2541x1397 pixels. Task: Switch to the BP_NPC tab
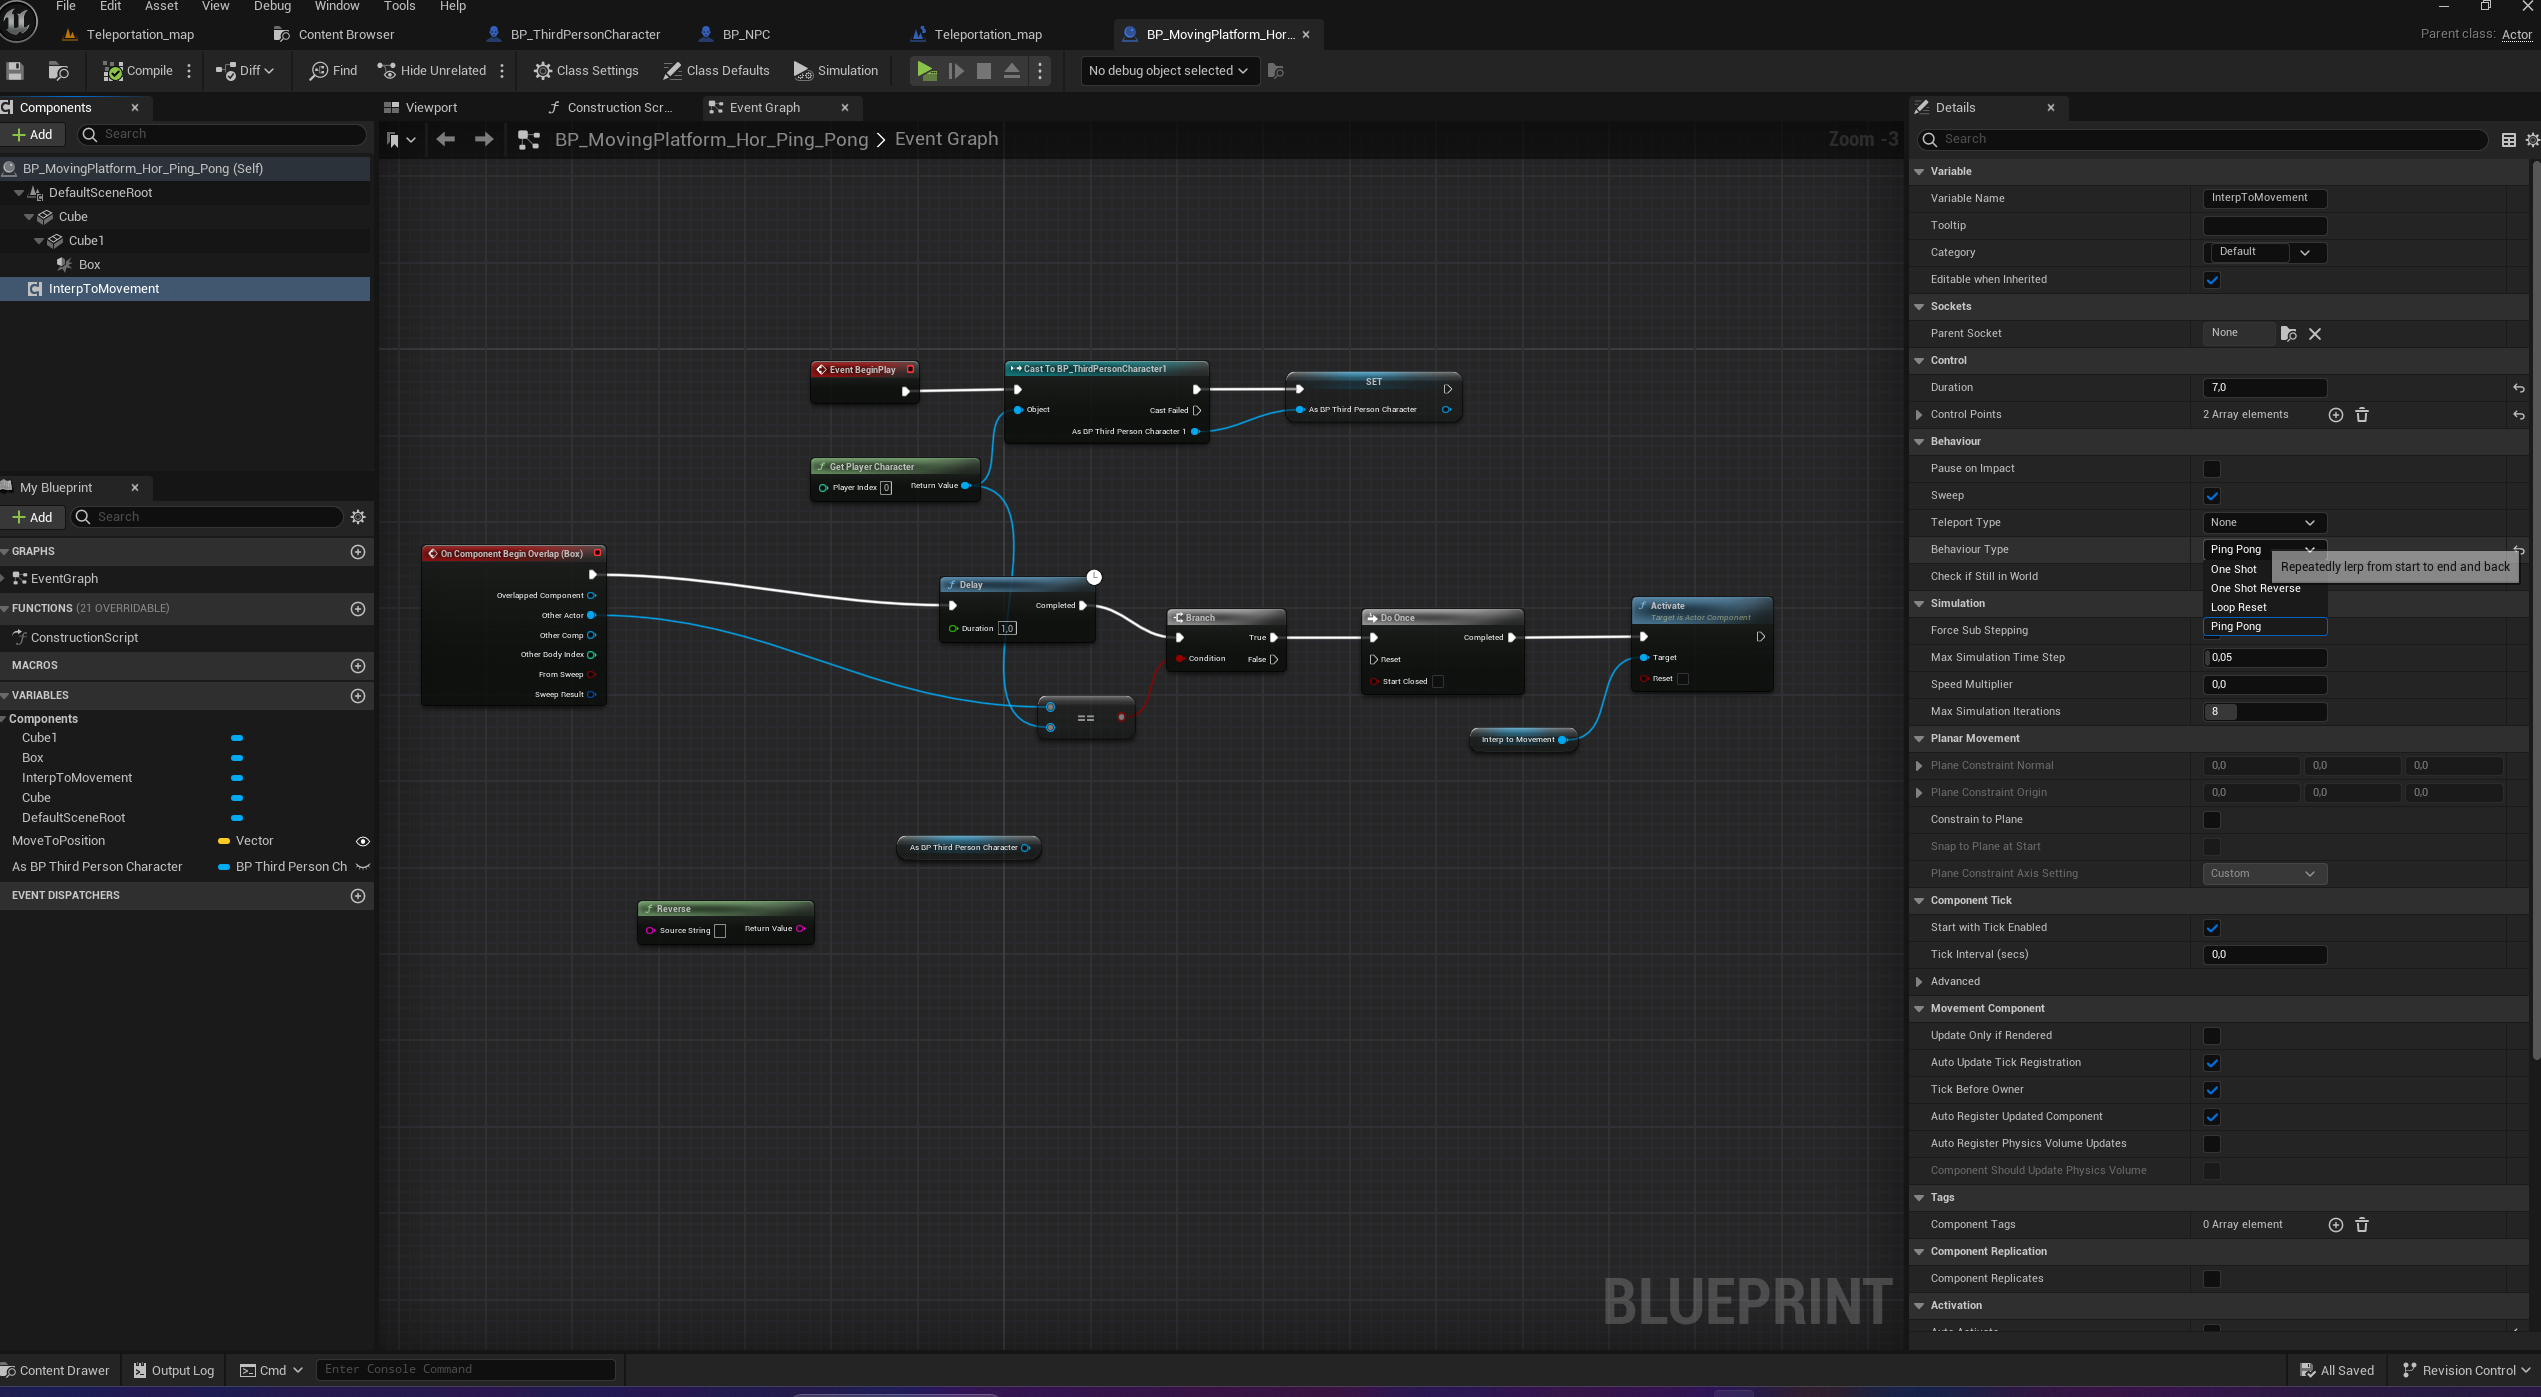point(745,33)
